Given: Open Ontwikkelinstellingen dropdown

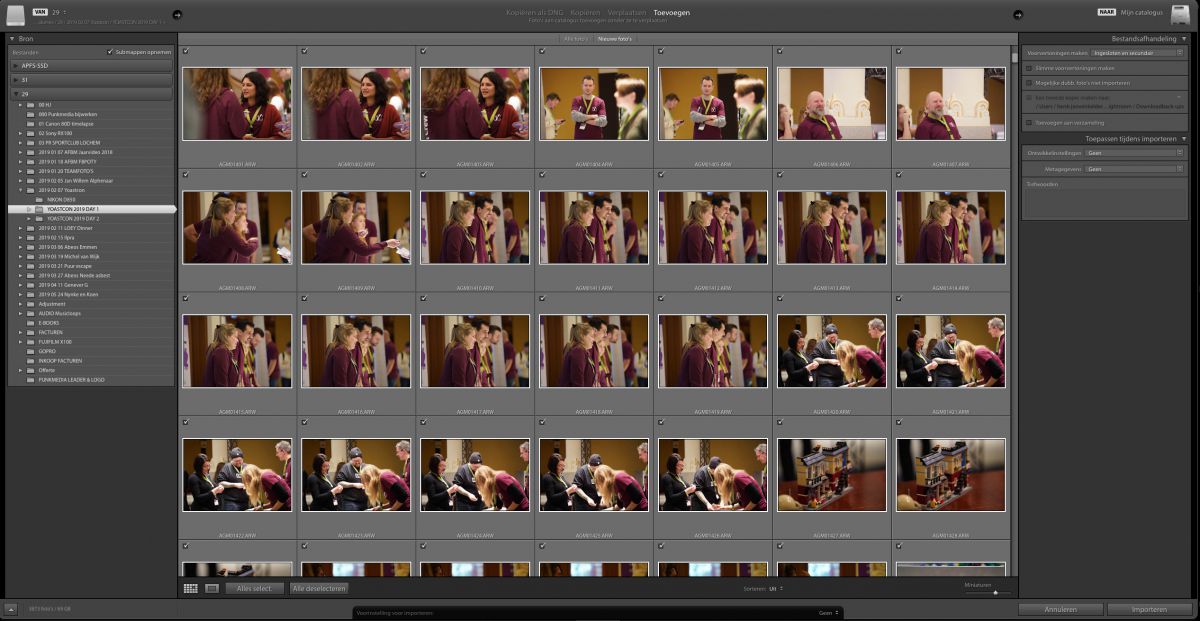Looking at the screenshot, I should pos(1135,153).
